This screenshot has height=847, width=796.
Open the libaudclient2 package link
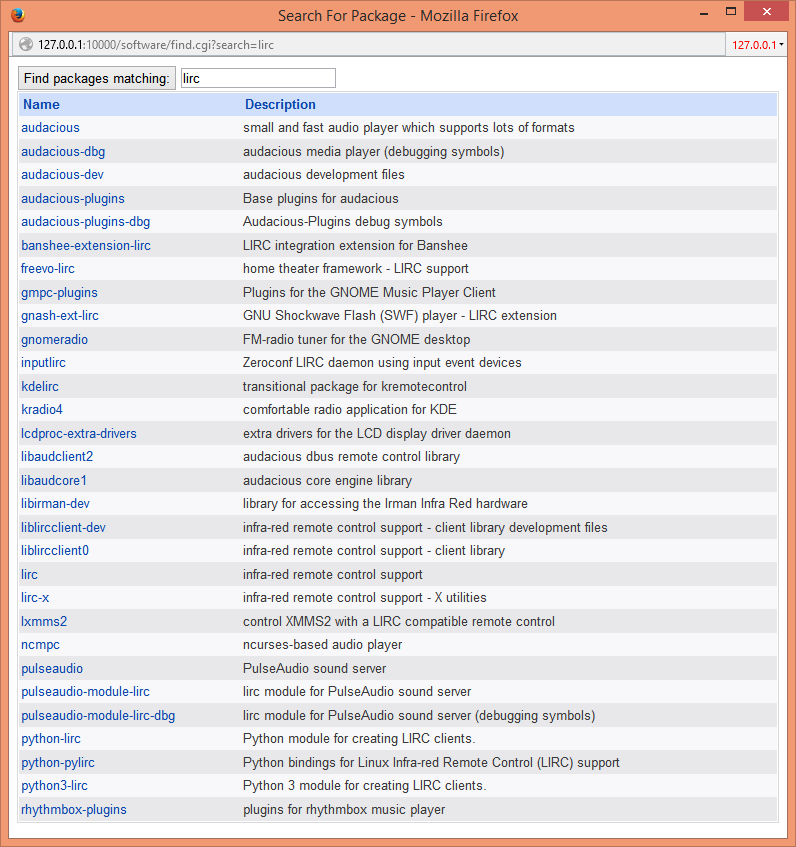coord(57,456)
